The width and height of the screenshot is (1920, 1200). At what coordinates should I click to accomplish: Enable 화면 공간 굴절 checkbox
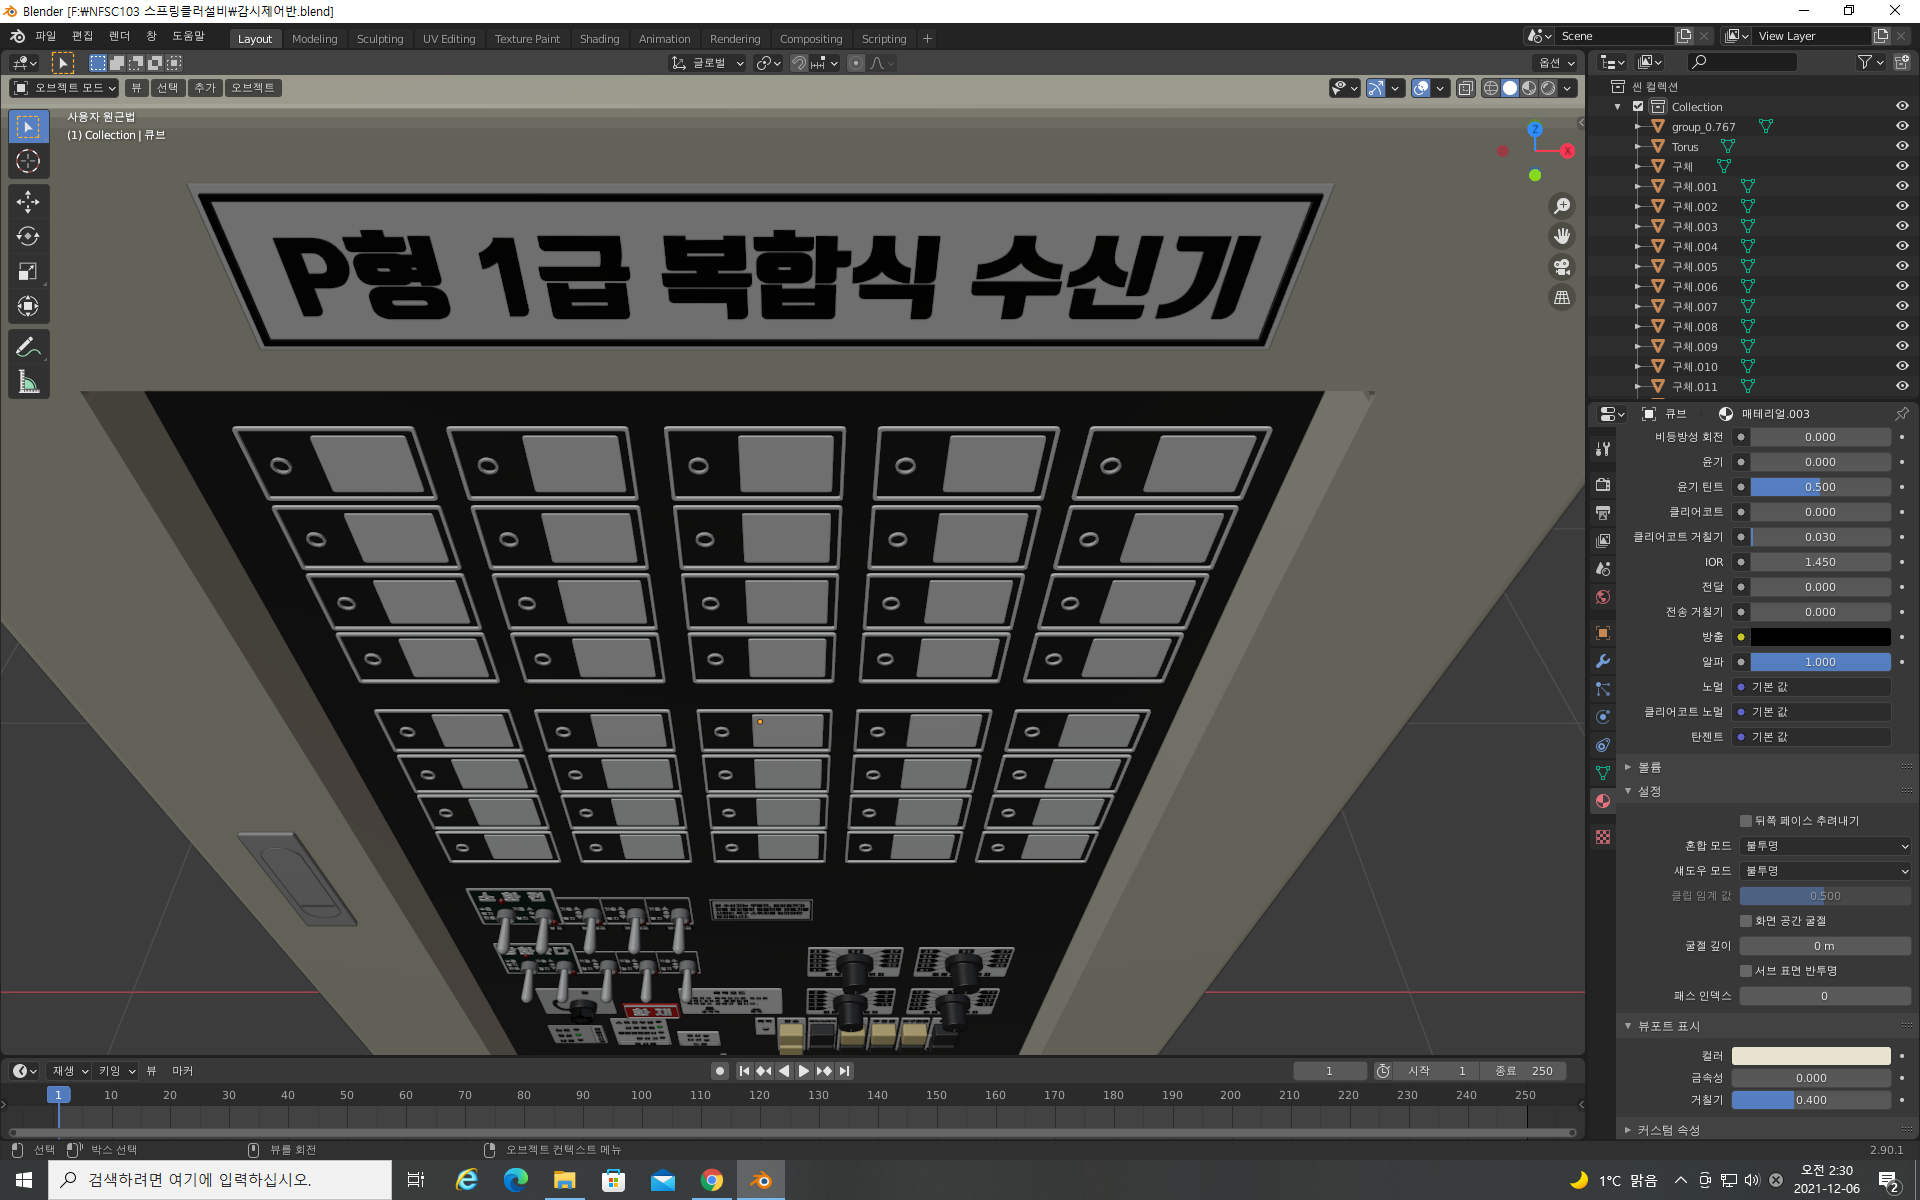[x=1746, y=921]
